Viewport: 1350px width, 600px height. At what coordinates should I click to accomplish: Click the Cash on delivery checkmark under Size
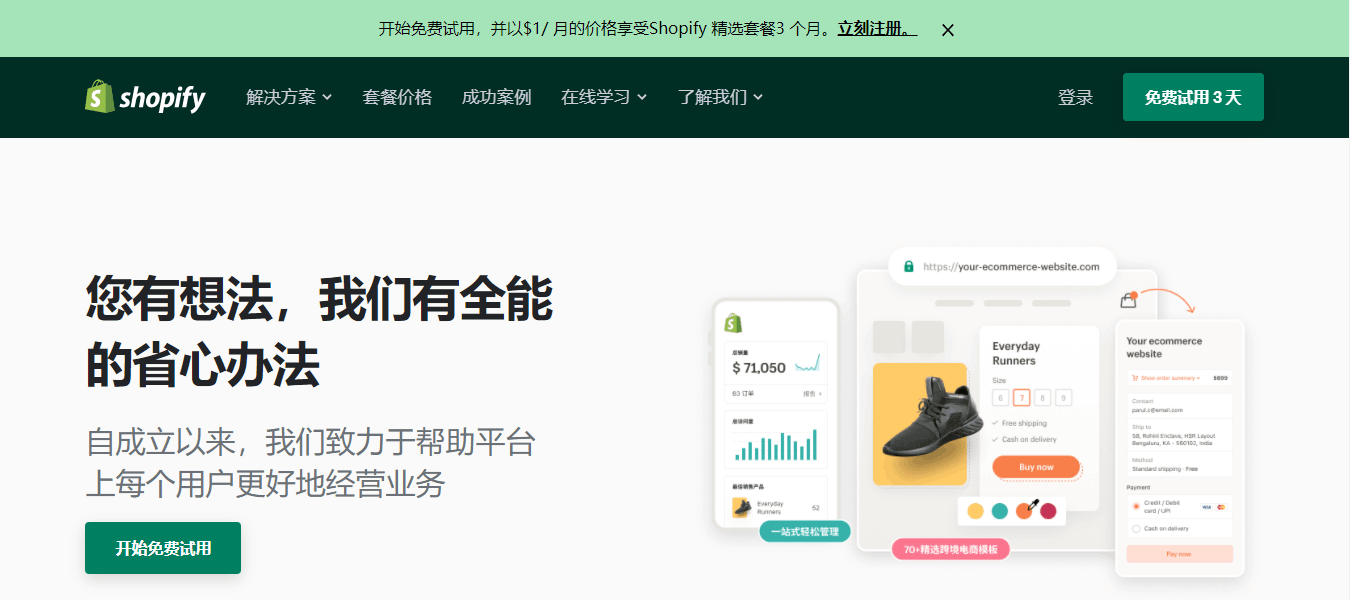point(1023,439)
